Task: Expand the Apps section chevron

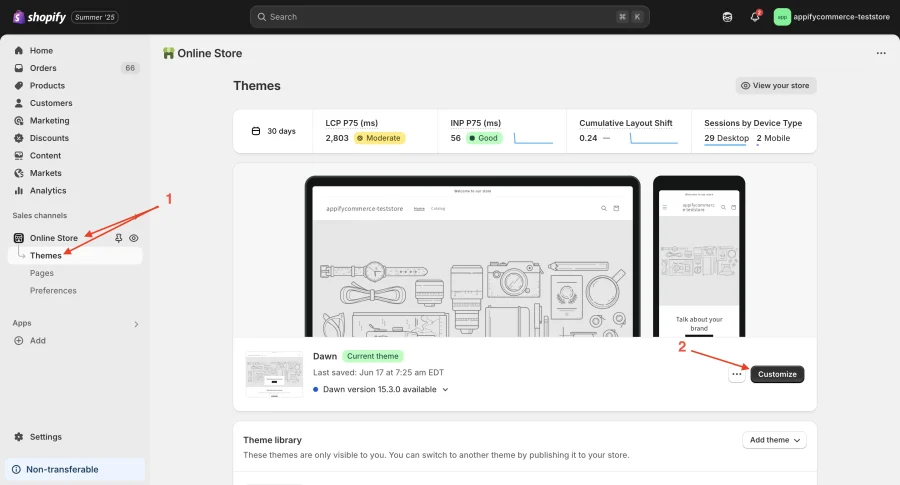Action: click(x=136, y=324)
